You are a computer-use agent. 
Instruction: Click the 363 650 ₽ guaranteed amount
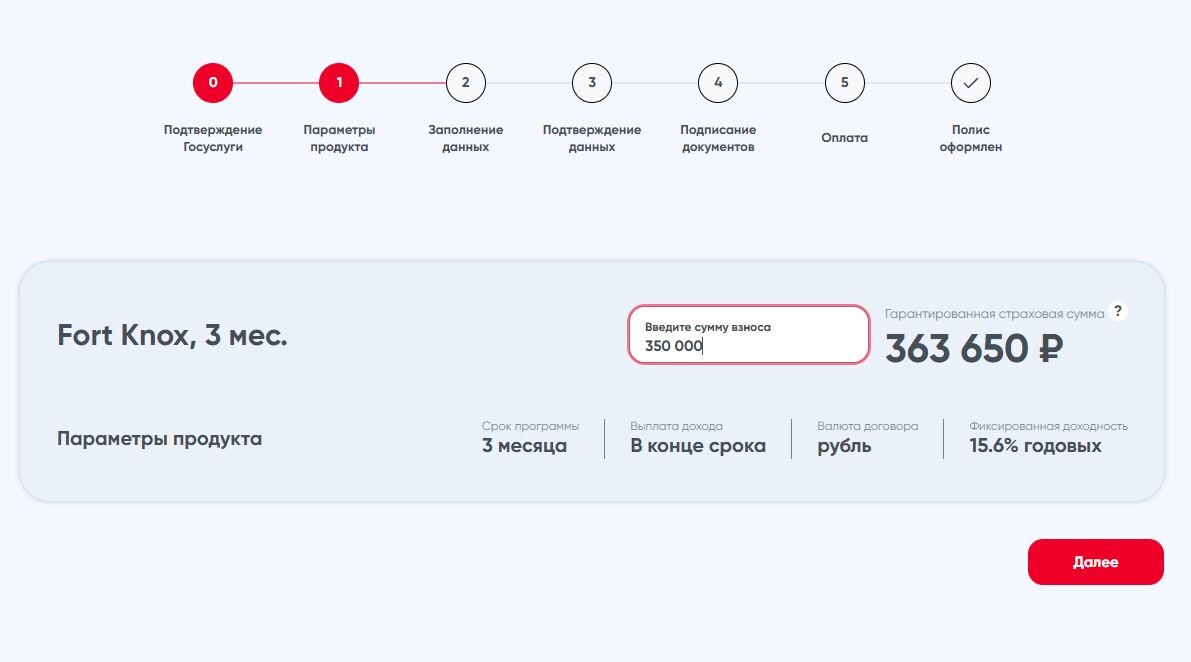(x=974, y=348)
